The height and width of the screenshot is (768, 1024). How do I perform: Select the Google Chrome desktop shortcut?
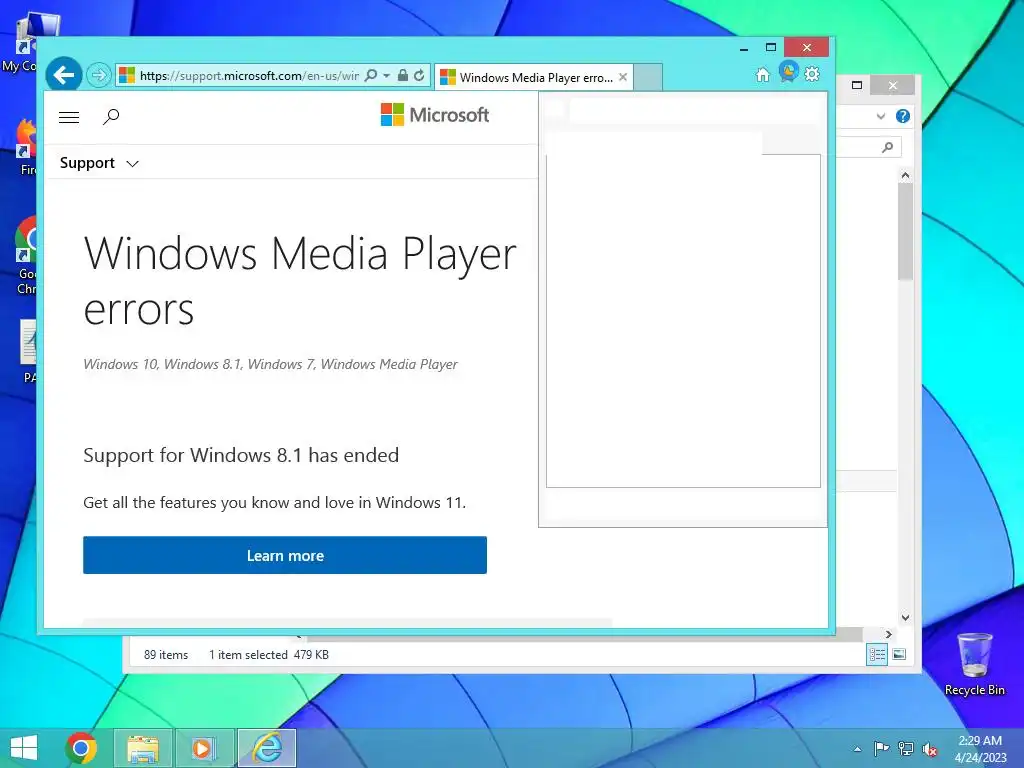click(x=25, y=255)
